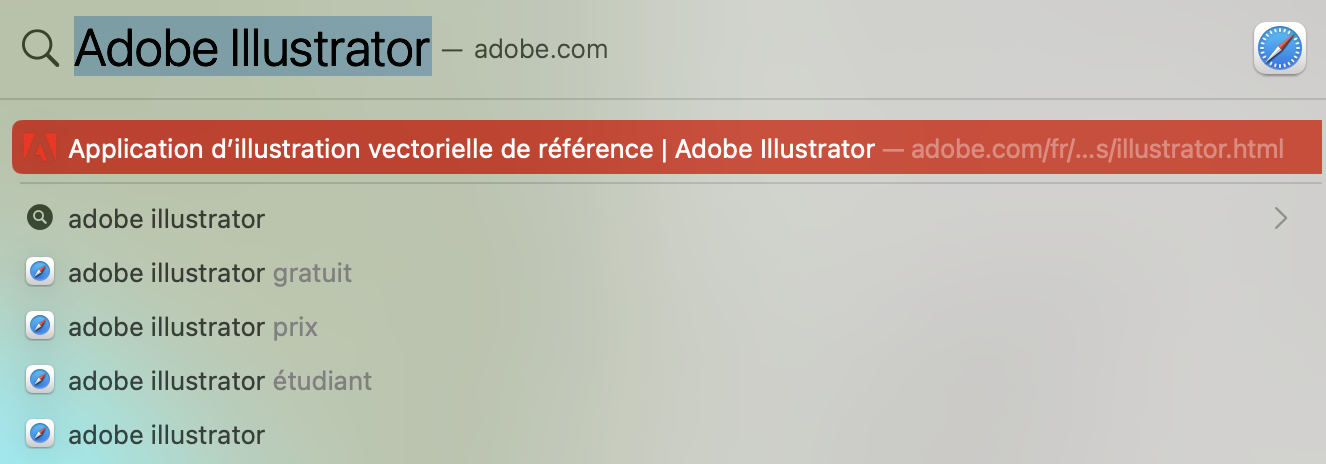Choose the adobe illustrator gratuit suggestion
Viewport: 1326px width, 464px height.
pyautogui.click(x=210, y=272)
